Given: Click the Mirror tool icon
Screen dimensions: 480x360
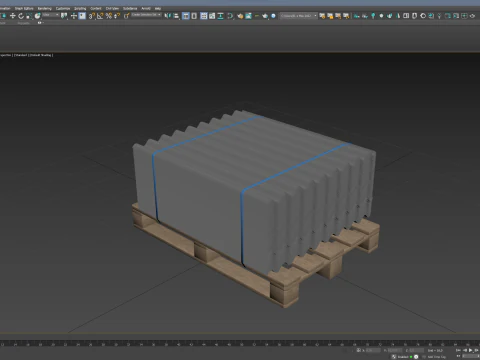Looking at the screenshot, I should pos(168,16).
